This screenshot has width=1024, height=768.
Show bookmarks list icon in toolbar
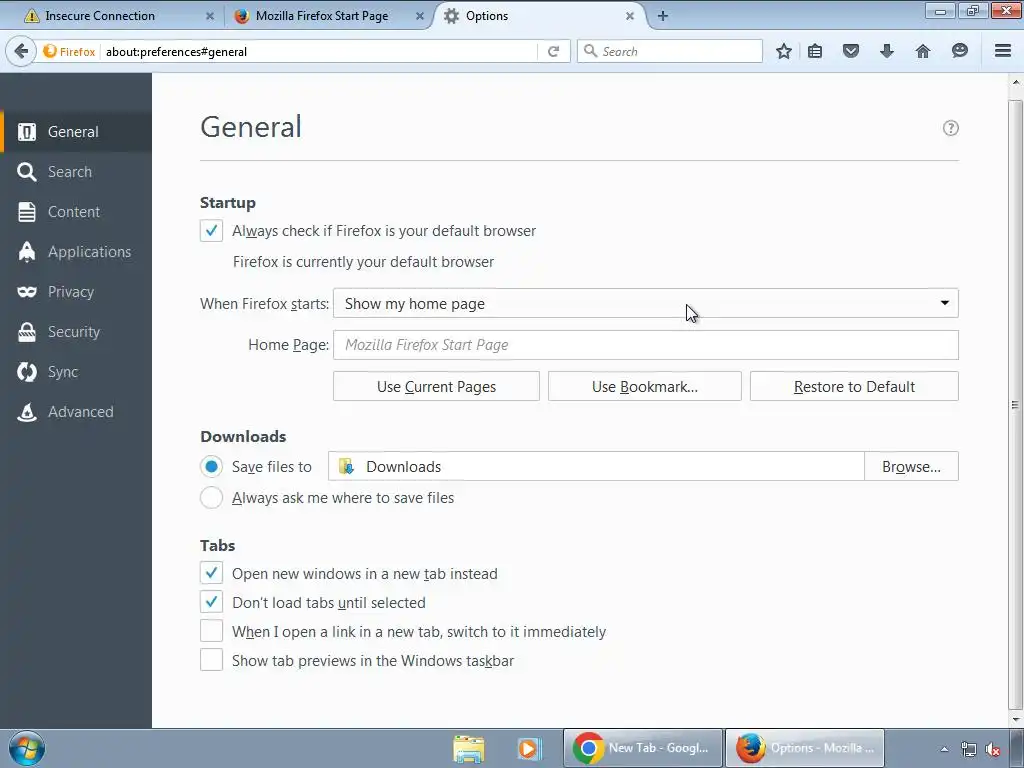(x=815, y=51)
